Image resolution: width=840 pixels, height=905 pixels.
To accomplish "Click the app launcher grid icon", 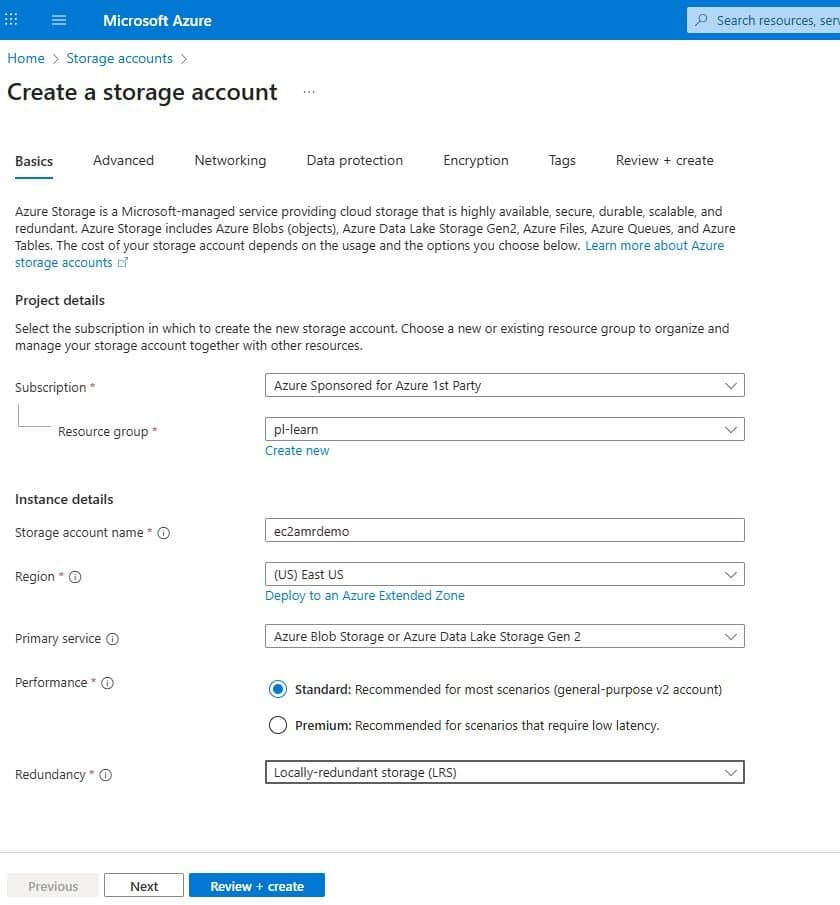I will (11, 20).
